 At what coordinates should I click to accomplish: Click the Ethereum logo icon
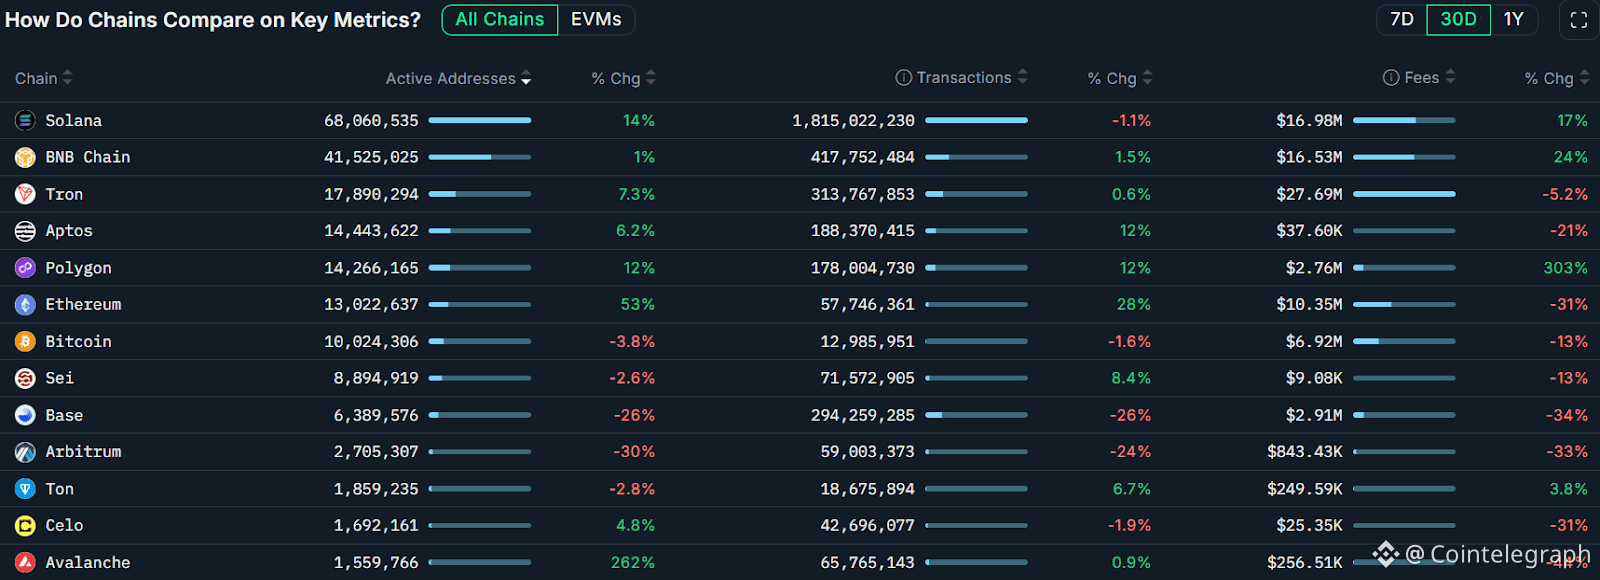25,305
